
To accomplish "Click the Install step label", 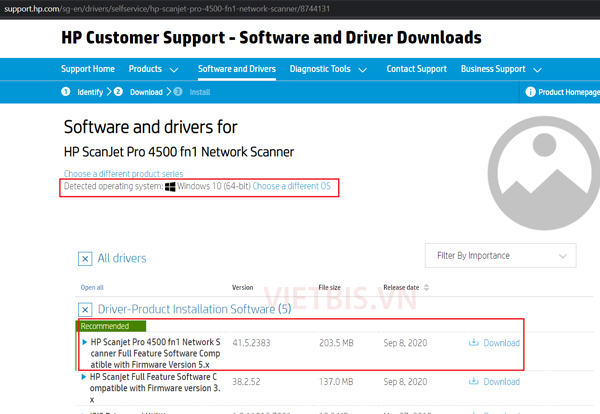I will pos(200,92).
